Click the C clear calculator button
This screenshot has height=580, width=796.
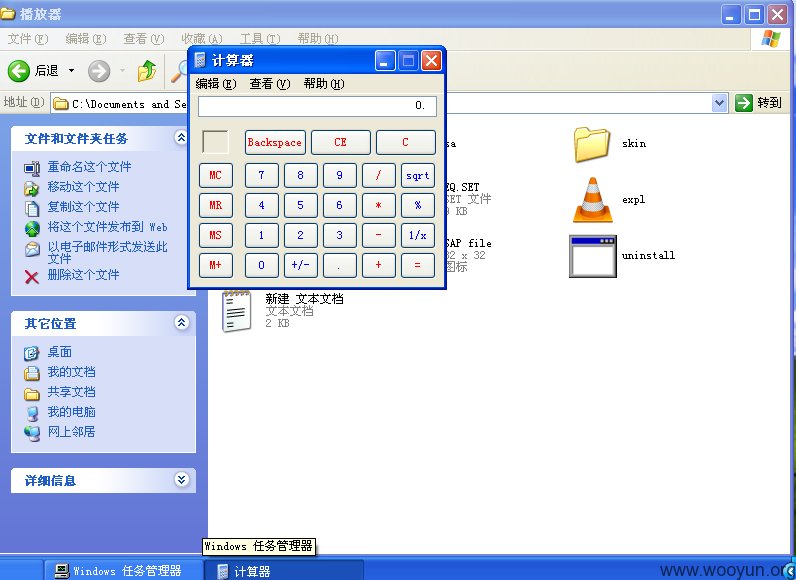point(406,143)
